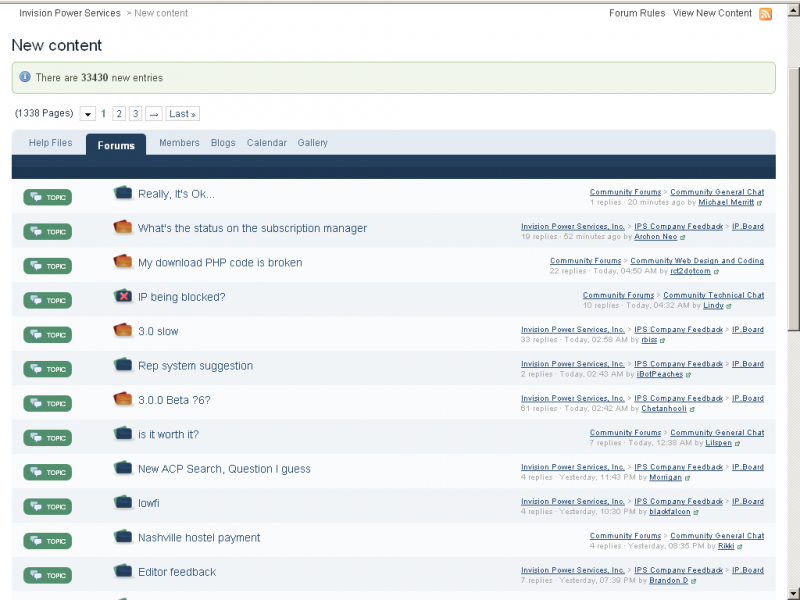This screenshot has width=800, height=600.
Task: Click the next page arrow button
Action: tap(154, 114)
